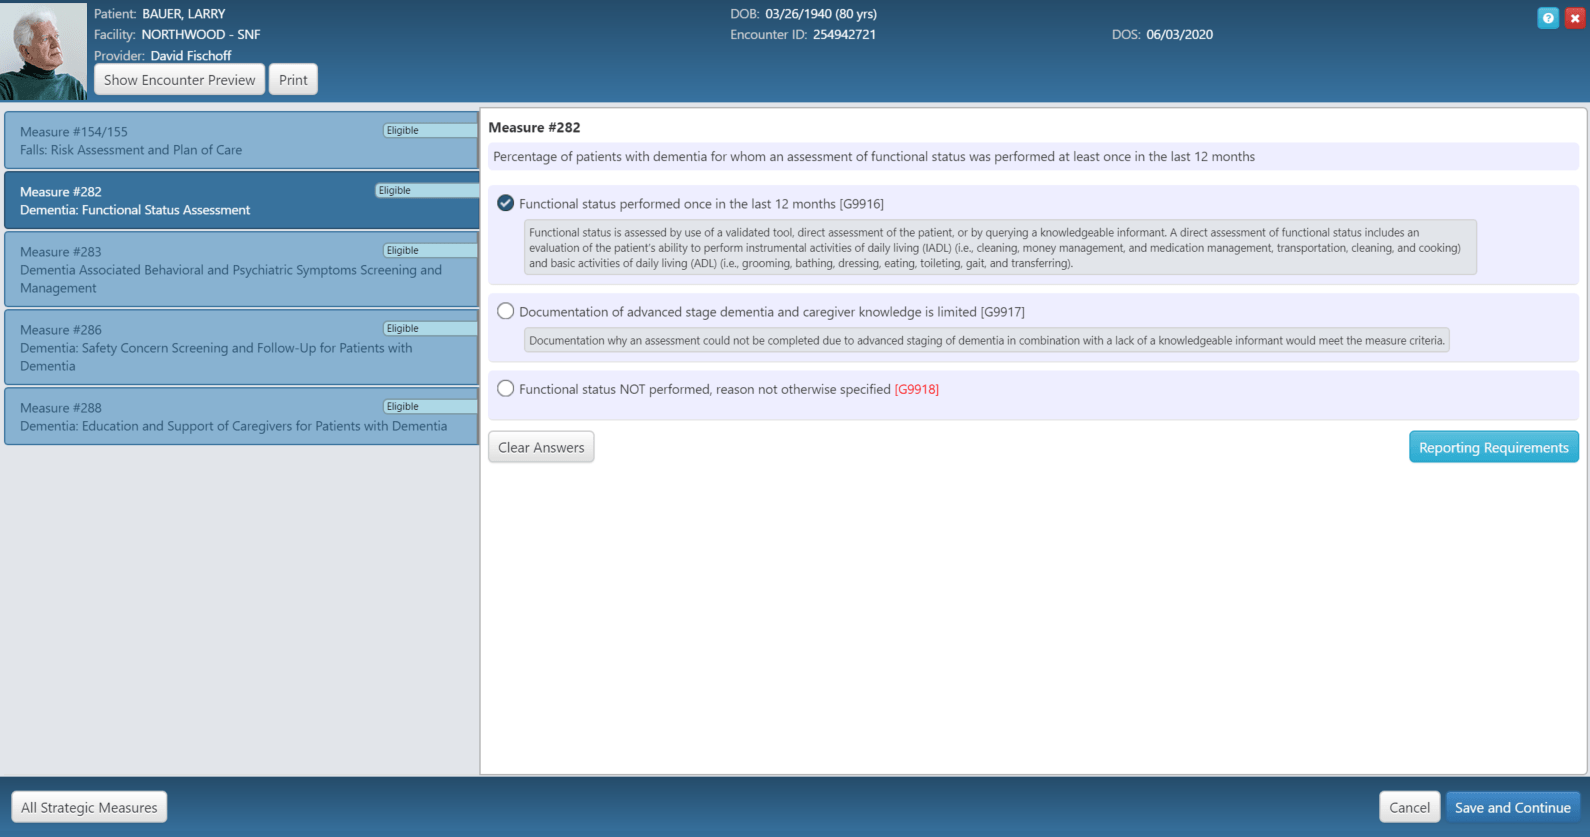This screenshot has width=1590, height=837.
Task: Open the help question mark icon
Action: [x=1548, y=18]
